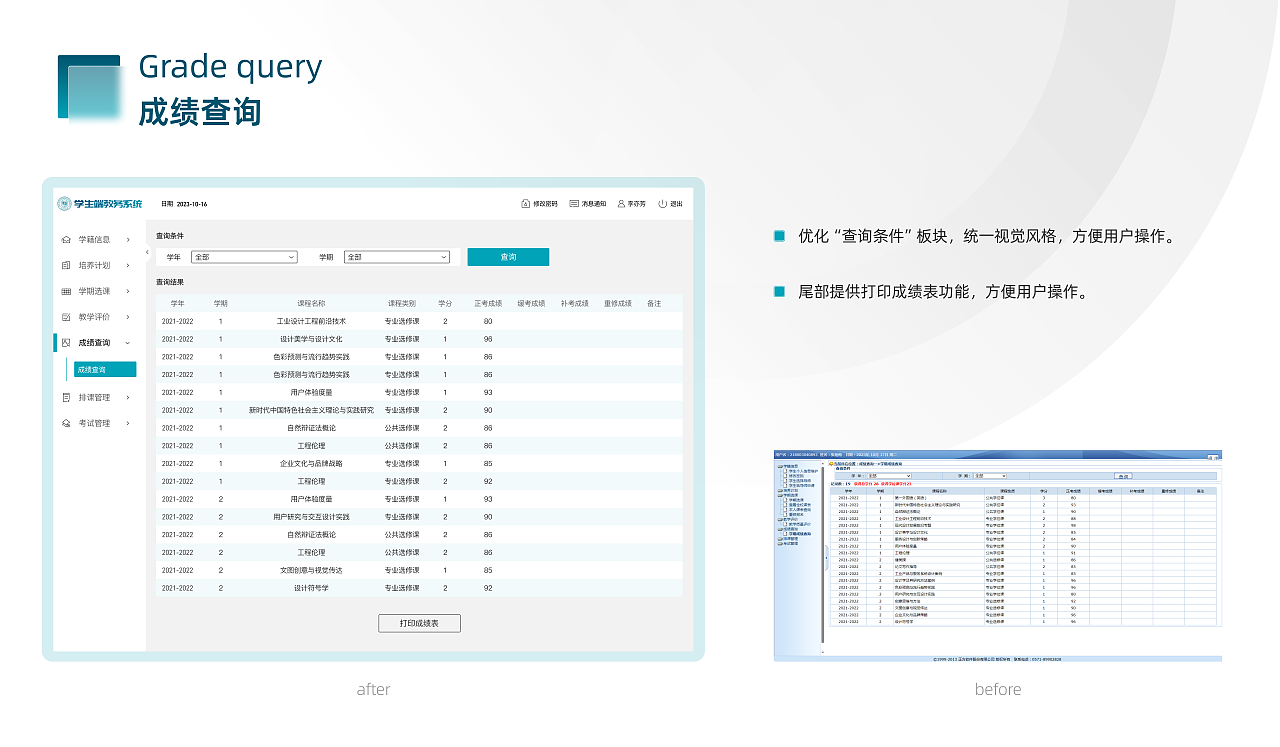Click the 备注 column header
The width and height of the screenshot is (1280, 747).
[654, 303]
